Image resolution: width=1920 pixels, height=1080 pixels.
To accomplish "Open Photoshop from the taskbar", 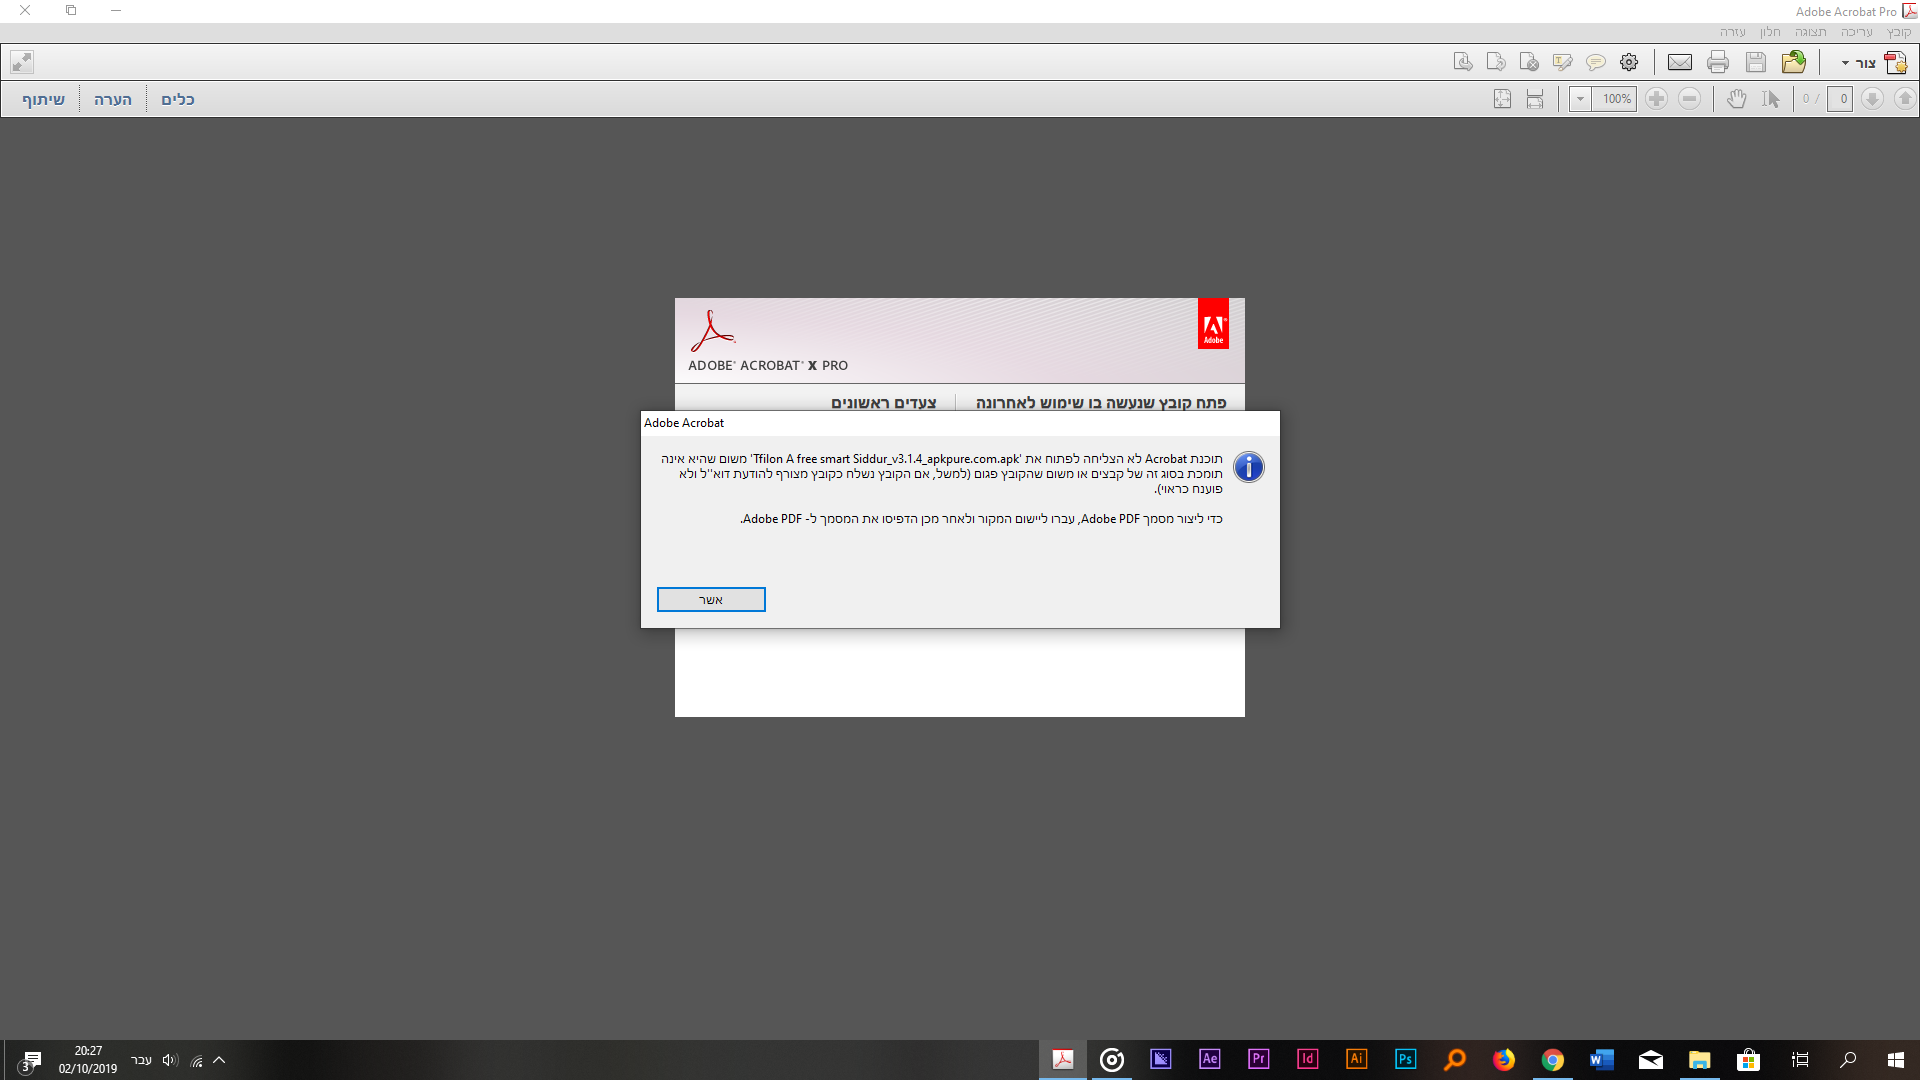I will click(x=1405, y=1059).
